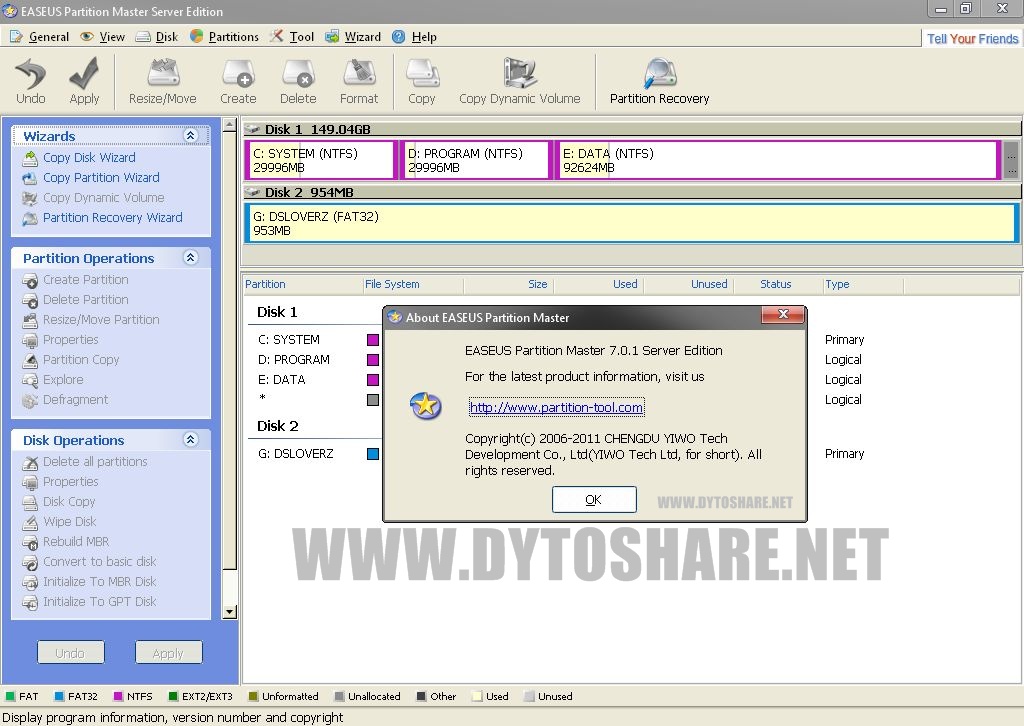The height and width of the screenshot is (726, 1024).
Task: Click Wipe Disk in Disk Operations
Action: [59, 522]
